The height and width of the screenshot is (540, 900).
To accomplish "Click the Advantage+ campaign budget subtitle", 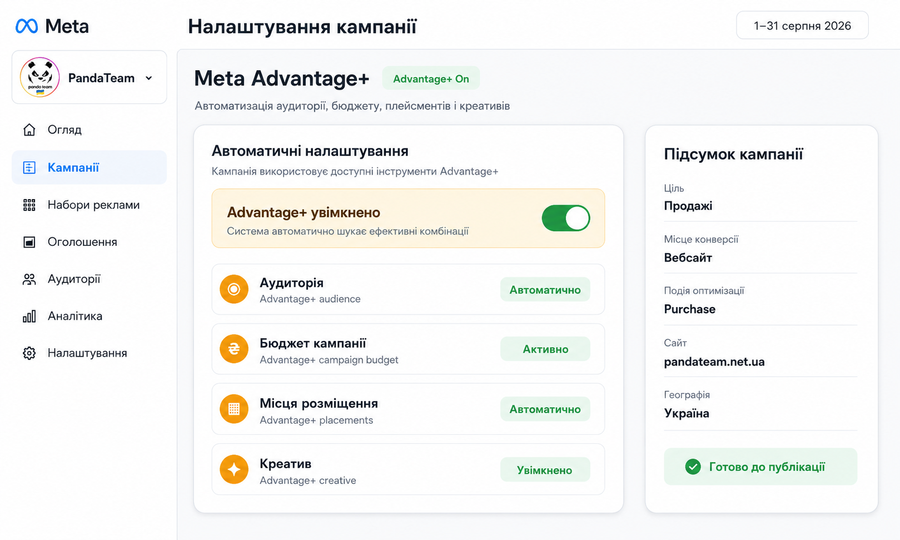I will click(x=329, y=360).
